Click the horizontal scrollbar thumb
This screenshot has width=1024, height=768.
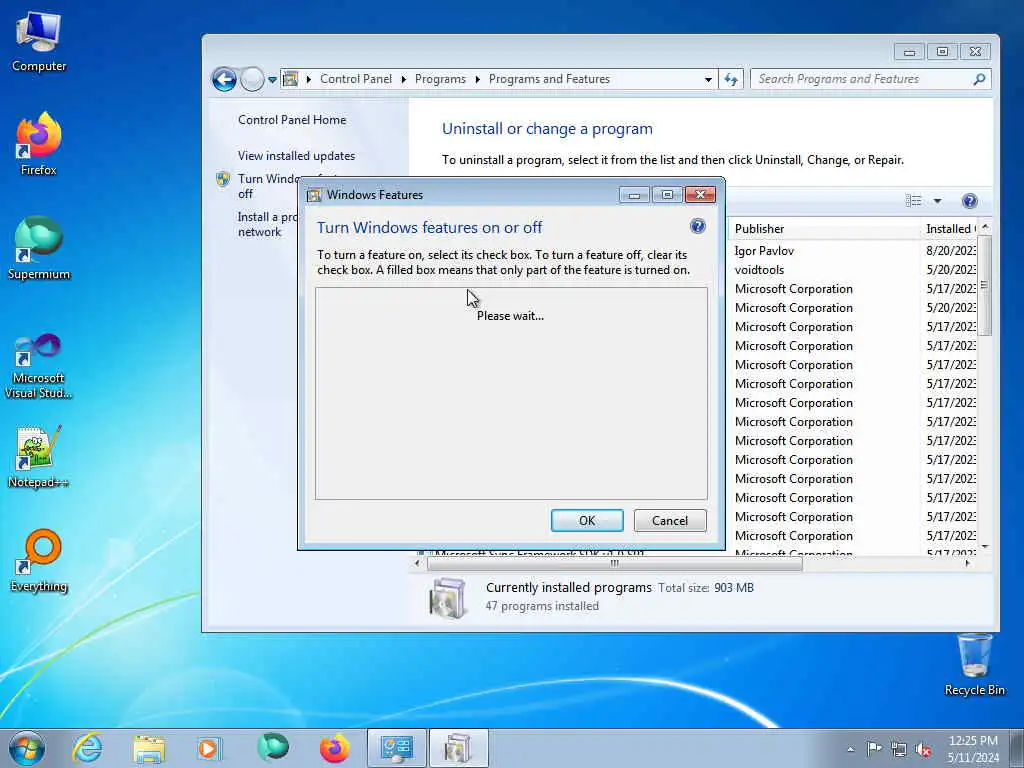click(614, 563)
